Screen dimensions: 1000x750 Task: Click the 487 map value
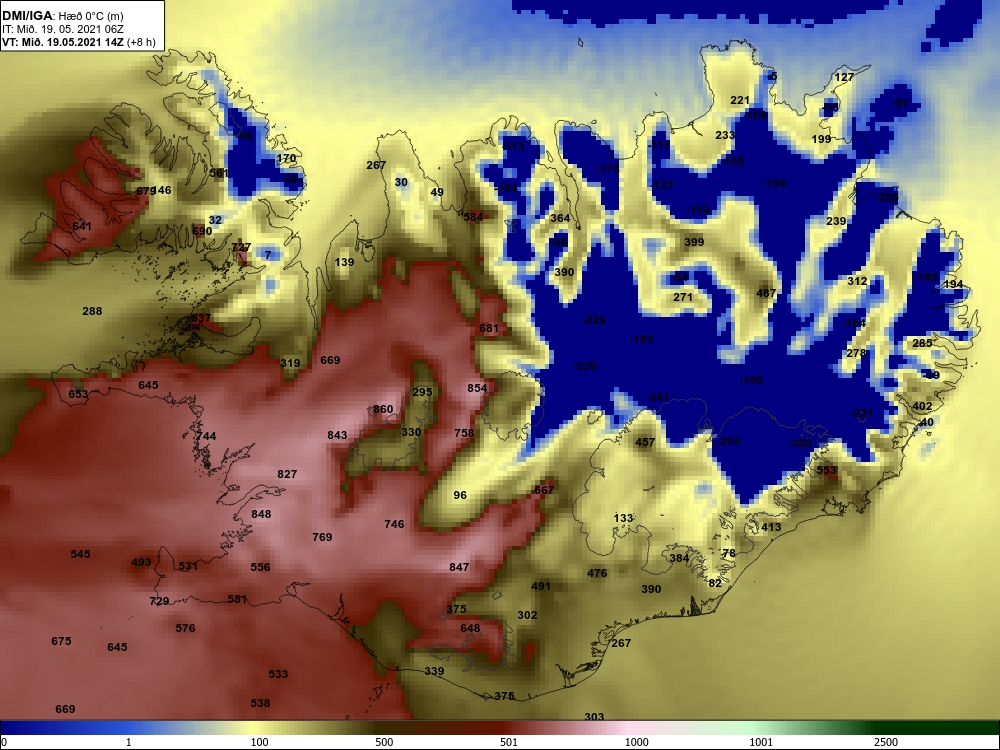[766, 293]
